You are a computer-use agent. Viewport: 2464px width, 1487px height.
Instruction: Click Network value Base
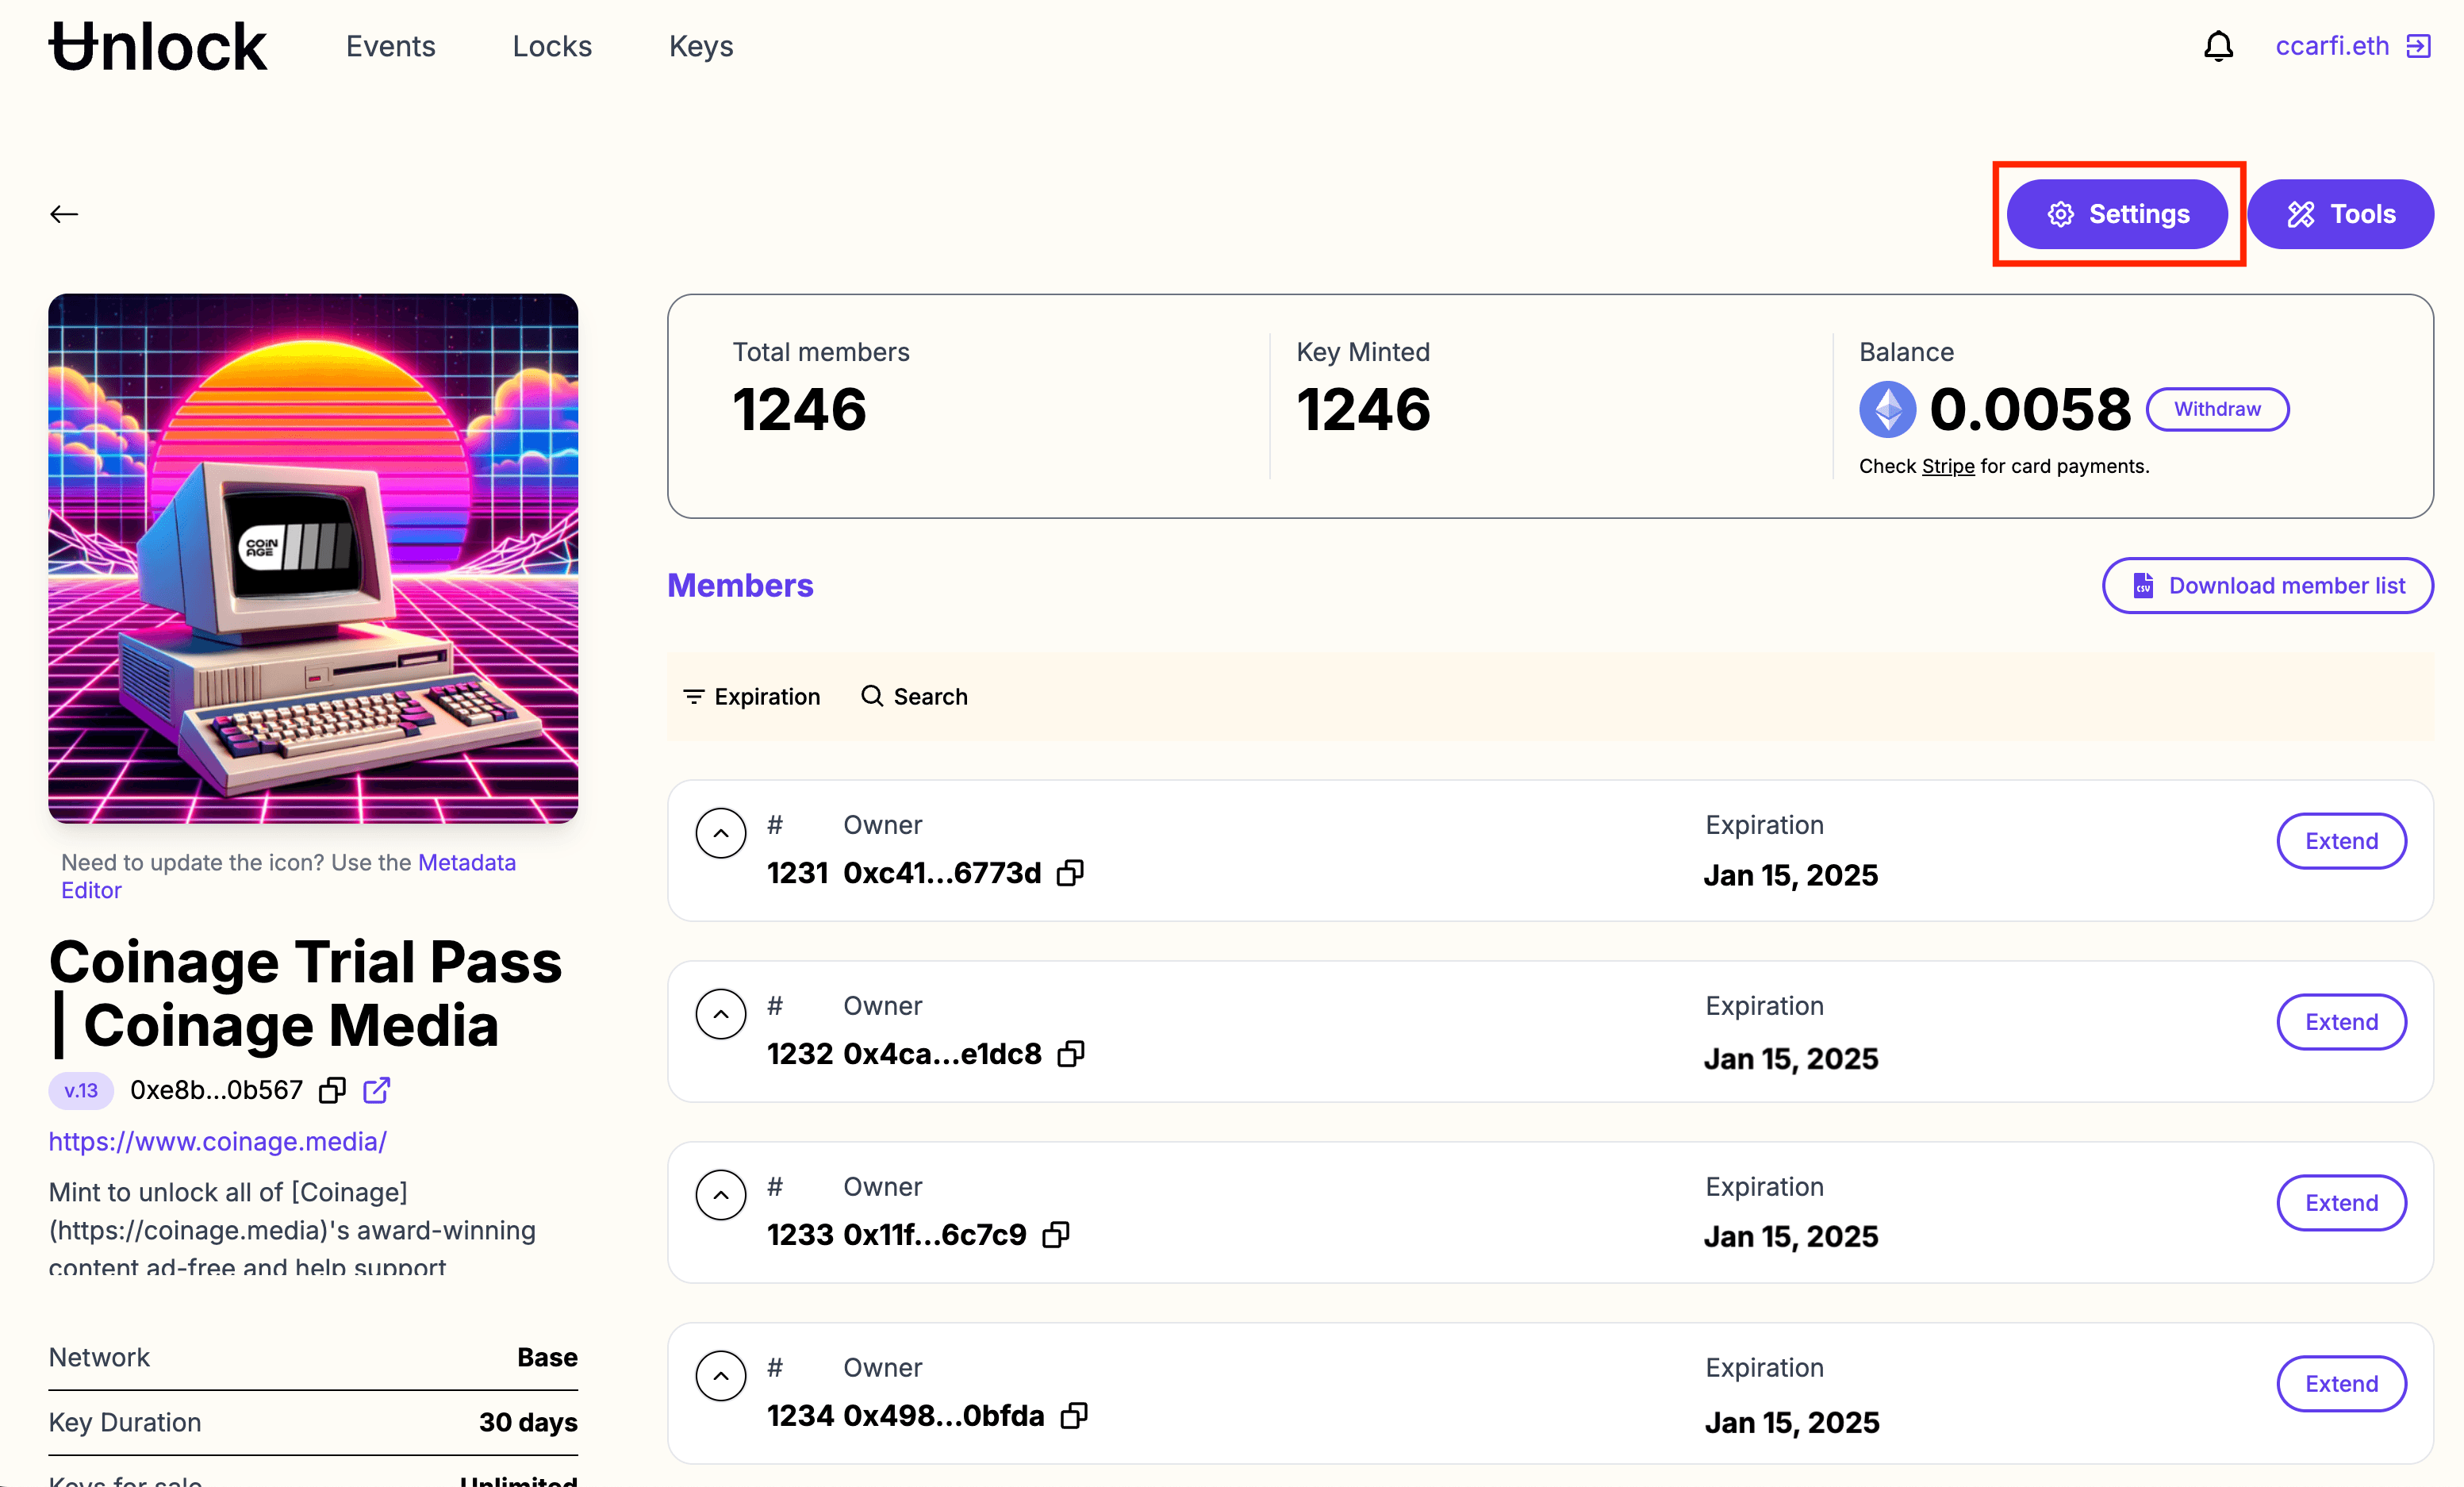coord(547,1357)
